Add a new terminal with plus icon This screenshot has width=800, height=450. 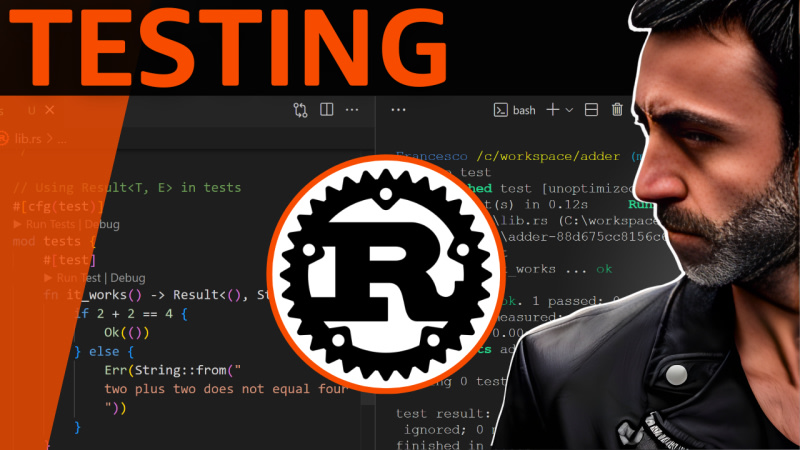point(552,110)
